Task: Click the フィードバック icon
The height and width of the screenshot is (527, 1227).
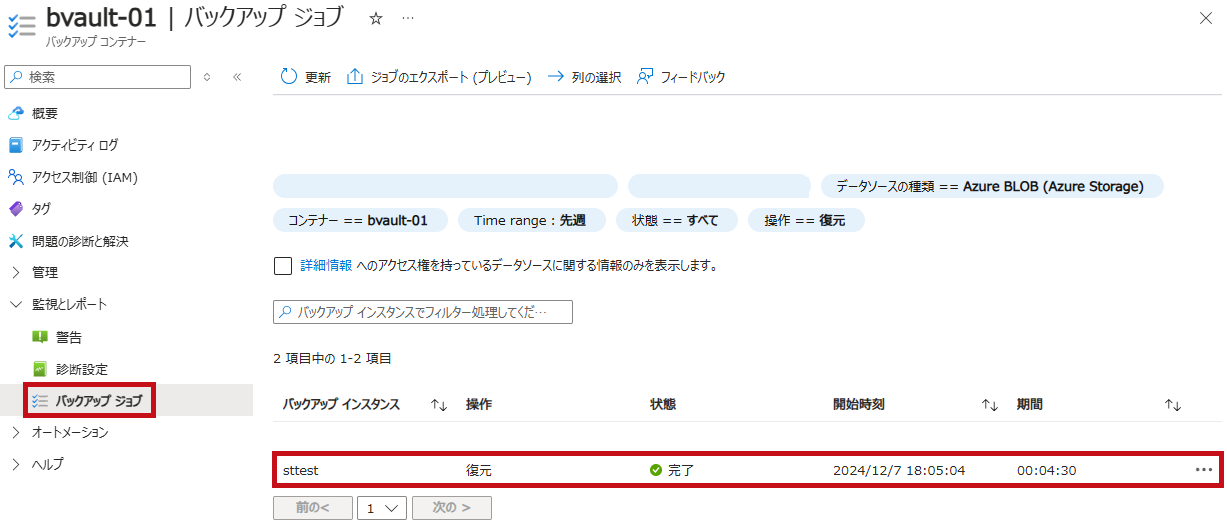Action: pos(645,77)
